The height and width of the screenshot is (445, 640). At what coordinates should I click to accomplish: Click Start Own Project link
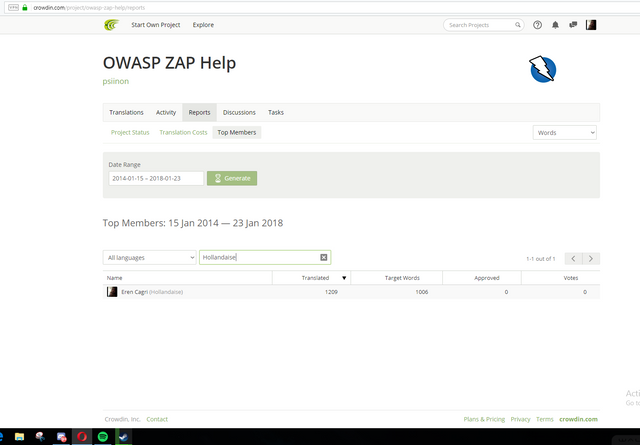(x=156, y=25)
